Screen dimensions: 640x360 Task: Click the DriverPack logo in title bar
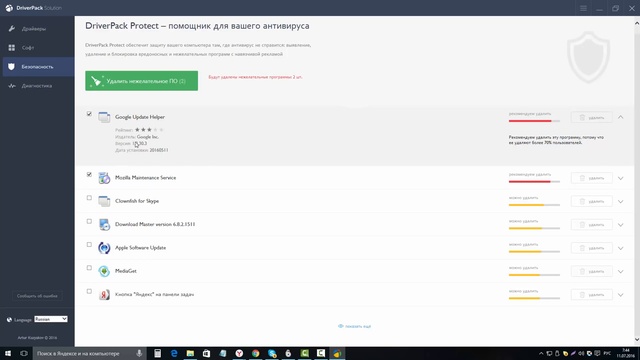pyautogui.click(x=9, y=8)
